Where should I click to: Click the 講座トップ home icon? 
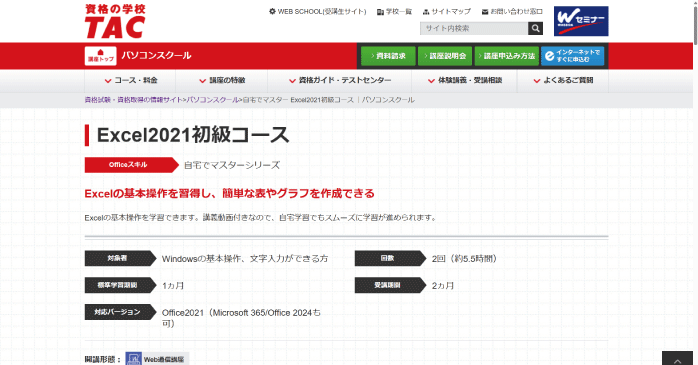point(101,56)
